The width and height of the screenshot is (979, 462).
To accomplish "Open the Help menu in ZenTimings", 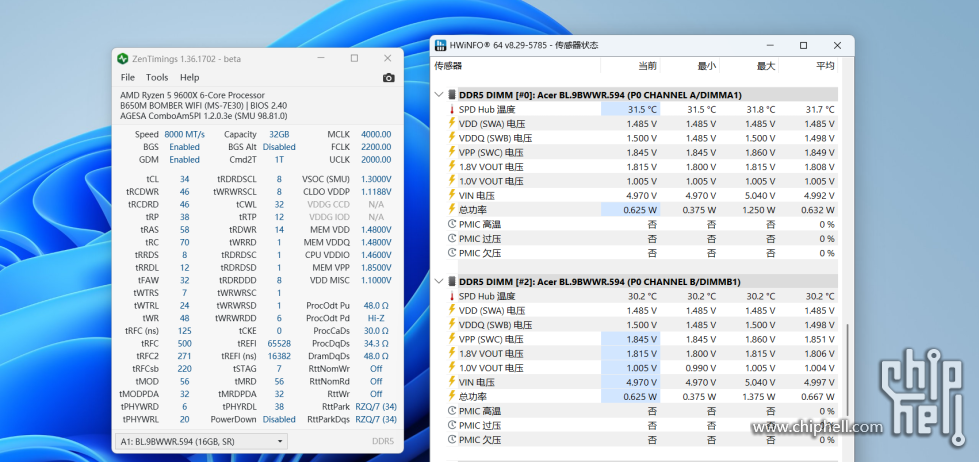I will (x=189, y=77).
